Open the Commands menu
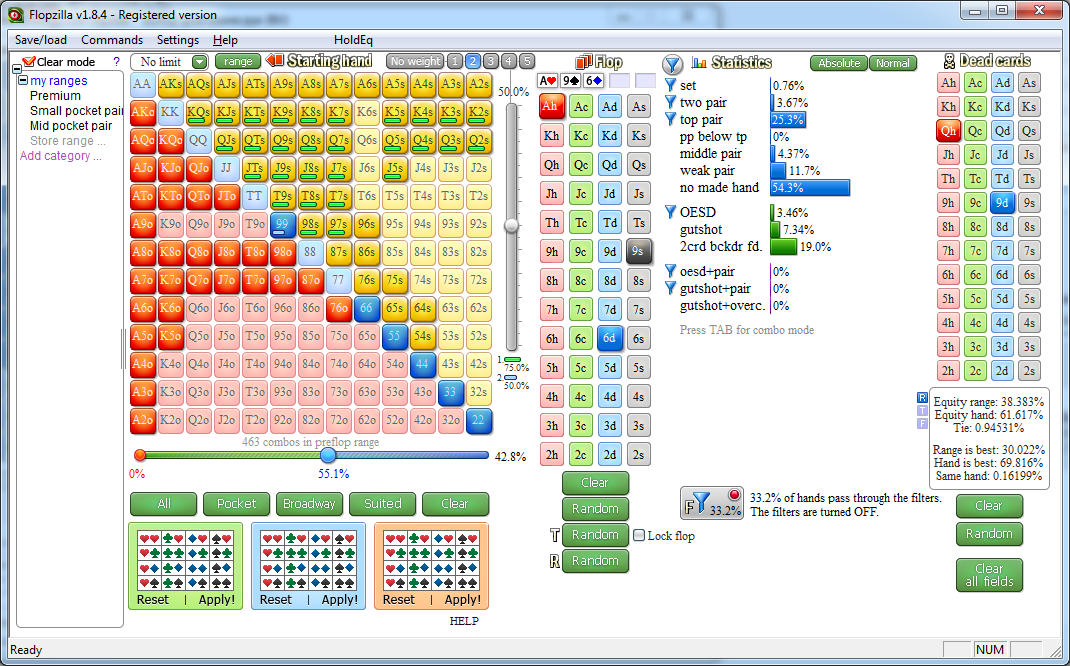The width and height of the screenshot is (1070, 666). point(112,40)
